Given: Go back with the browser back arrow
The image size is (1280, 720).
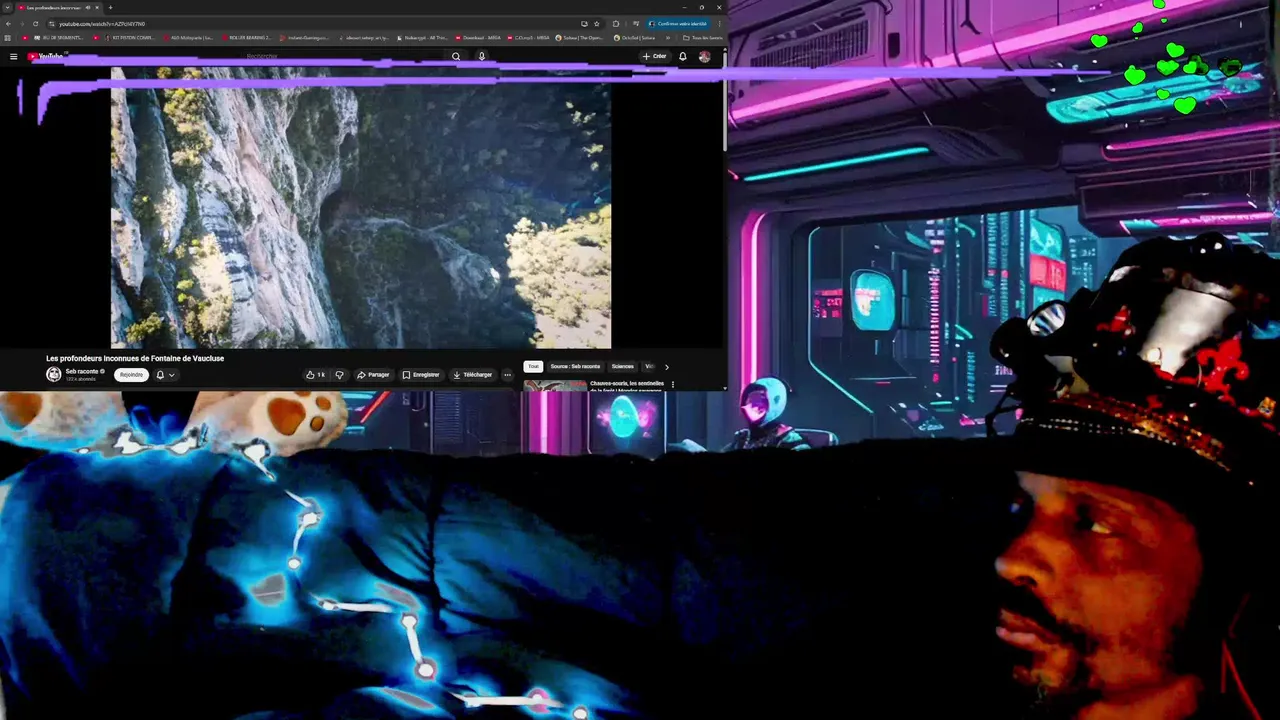Looking at the screenshot, I should [x=8, y=24].
